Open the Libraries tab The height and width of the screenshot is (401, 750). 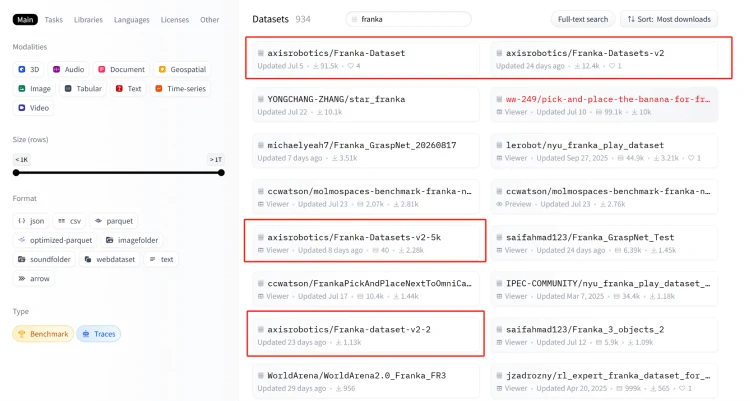88,20
